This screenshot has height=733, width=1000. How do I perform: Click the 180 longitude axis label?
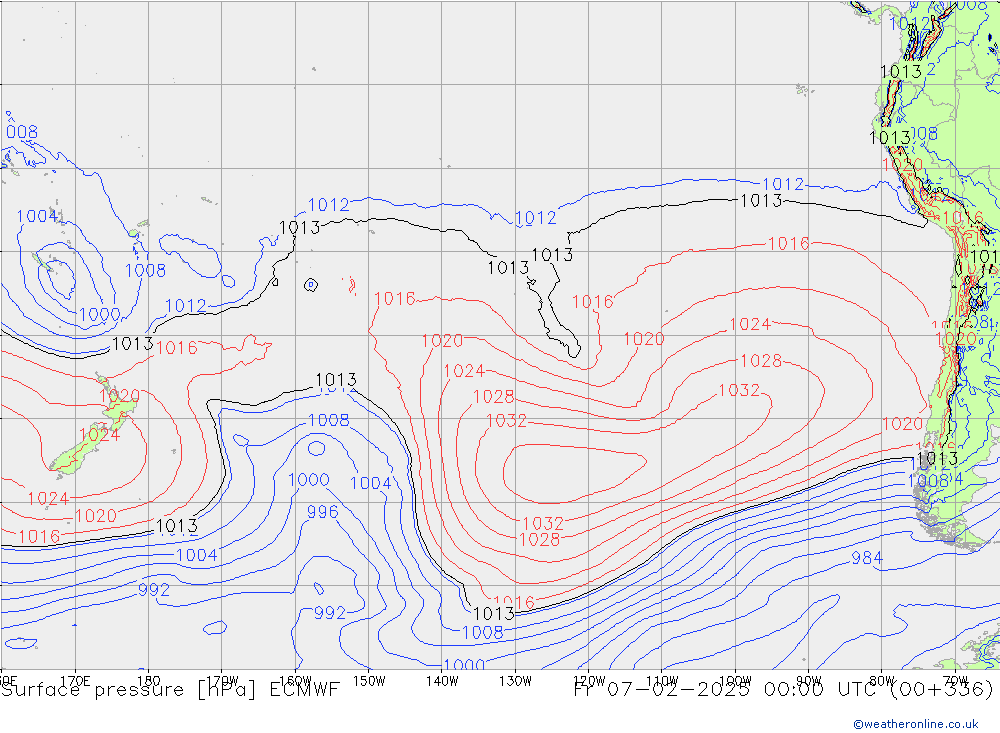click(148, 680)
